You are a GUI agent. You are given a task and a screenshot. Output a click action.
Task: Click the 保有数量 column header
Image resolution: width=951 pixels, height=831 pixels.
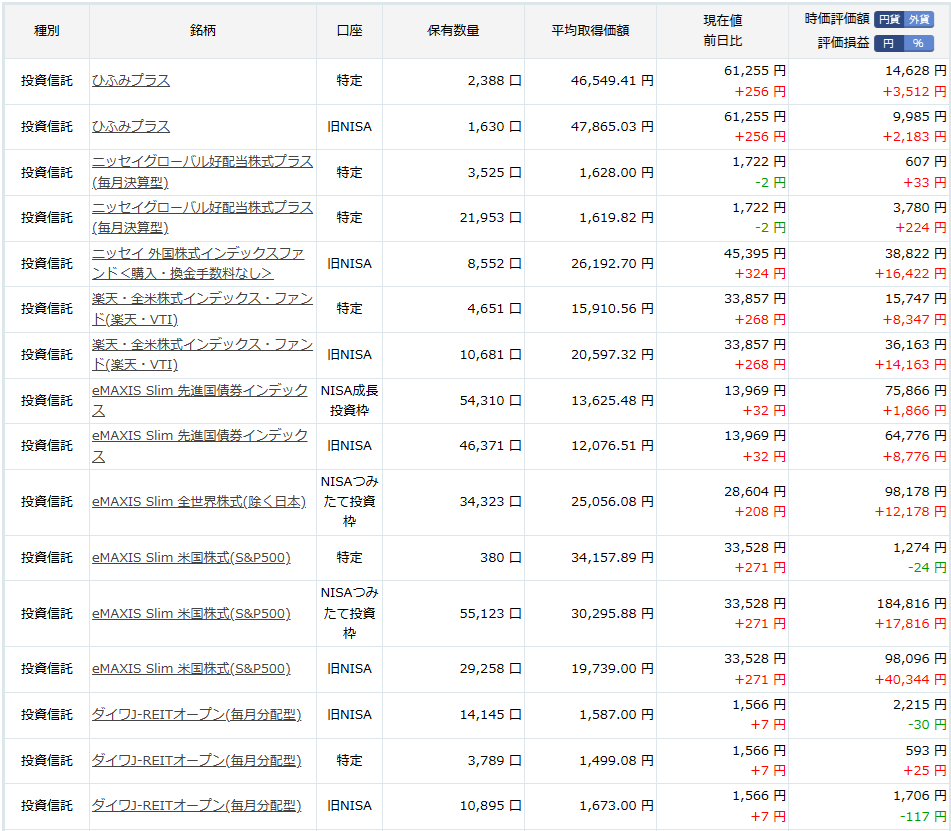tap(453, 31)
